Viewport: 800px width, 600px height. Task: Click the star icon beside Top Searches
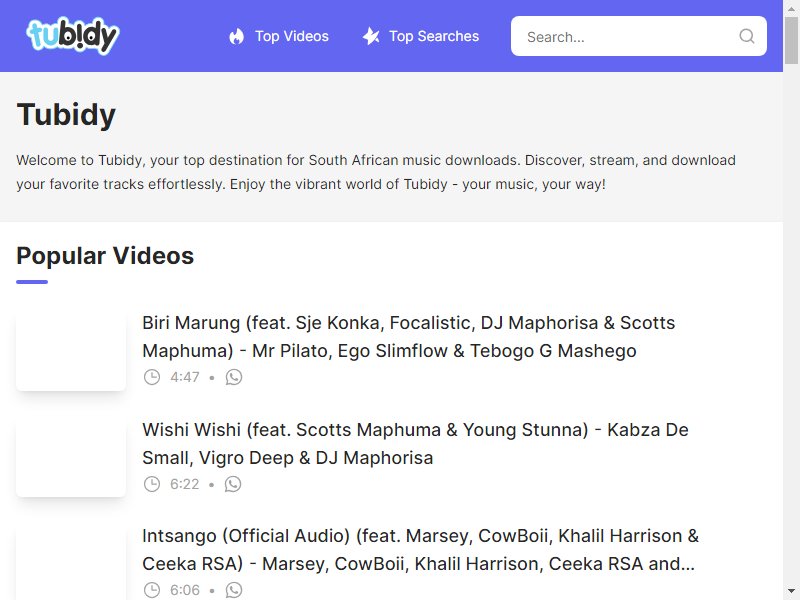click(x=371, y=36)
